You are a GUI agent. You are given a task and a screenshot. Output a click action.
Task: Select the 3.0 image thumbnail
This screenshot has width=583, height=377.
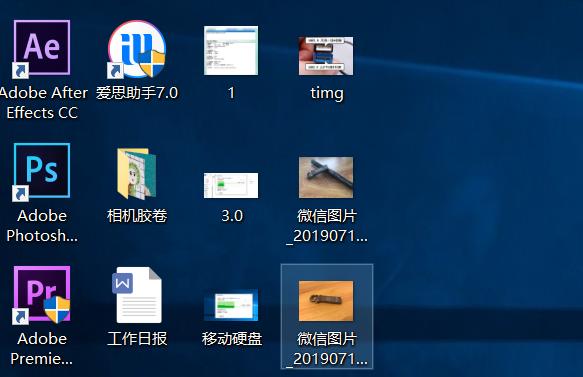pos(231,185)
